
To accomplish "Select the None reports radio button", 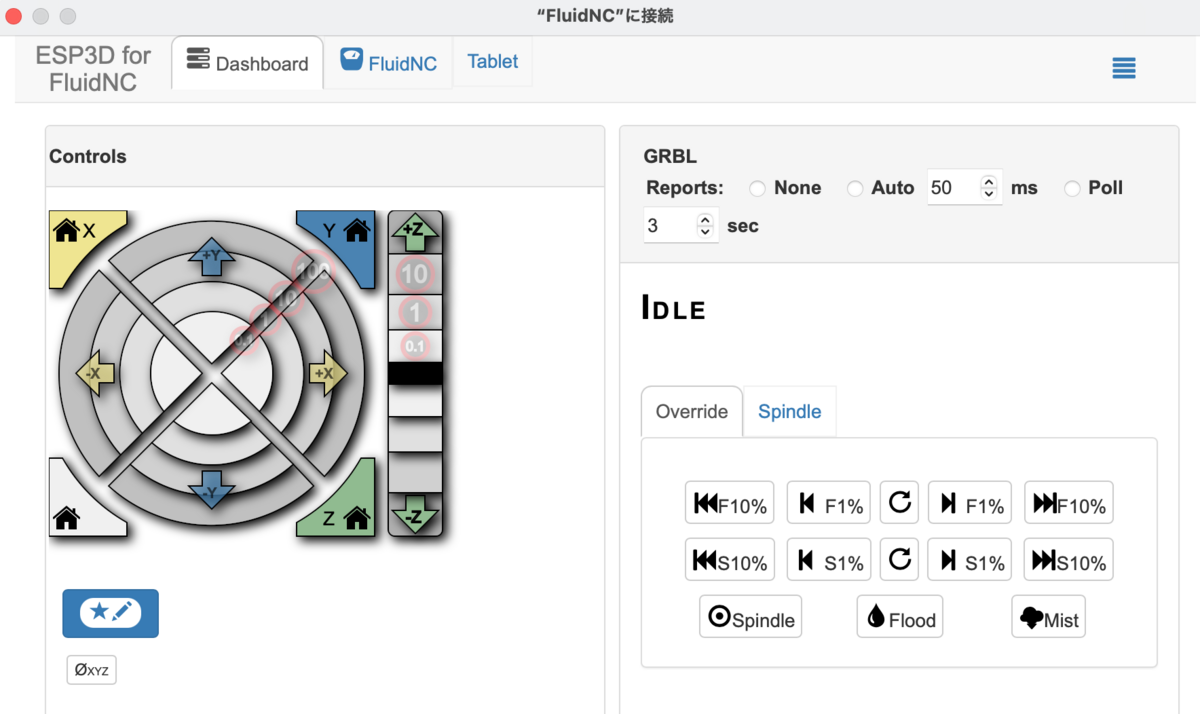I will pos(757,188).
